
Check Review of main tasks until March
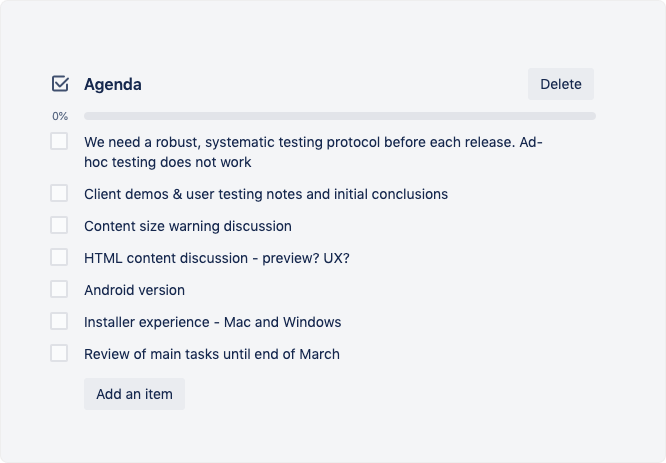tap(59, 353)
